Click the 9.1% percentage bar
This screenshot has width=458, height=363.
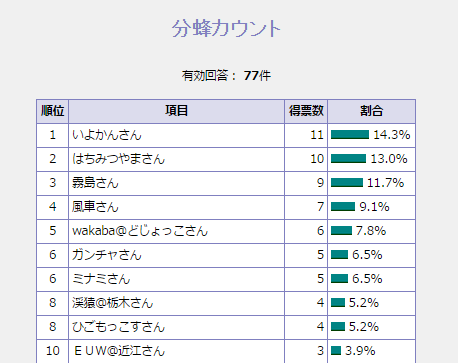coord(343,207)
